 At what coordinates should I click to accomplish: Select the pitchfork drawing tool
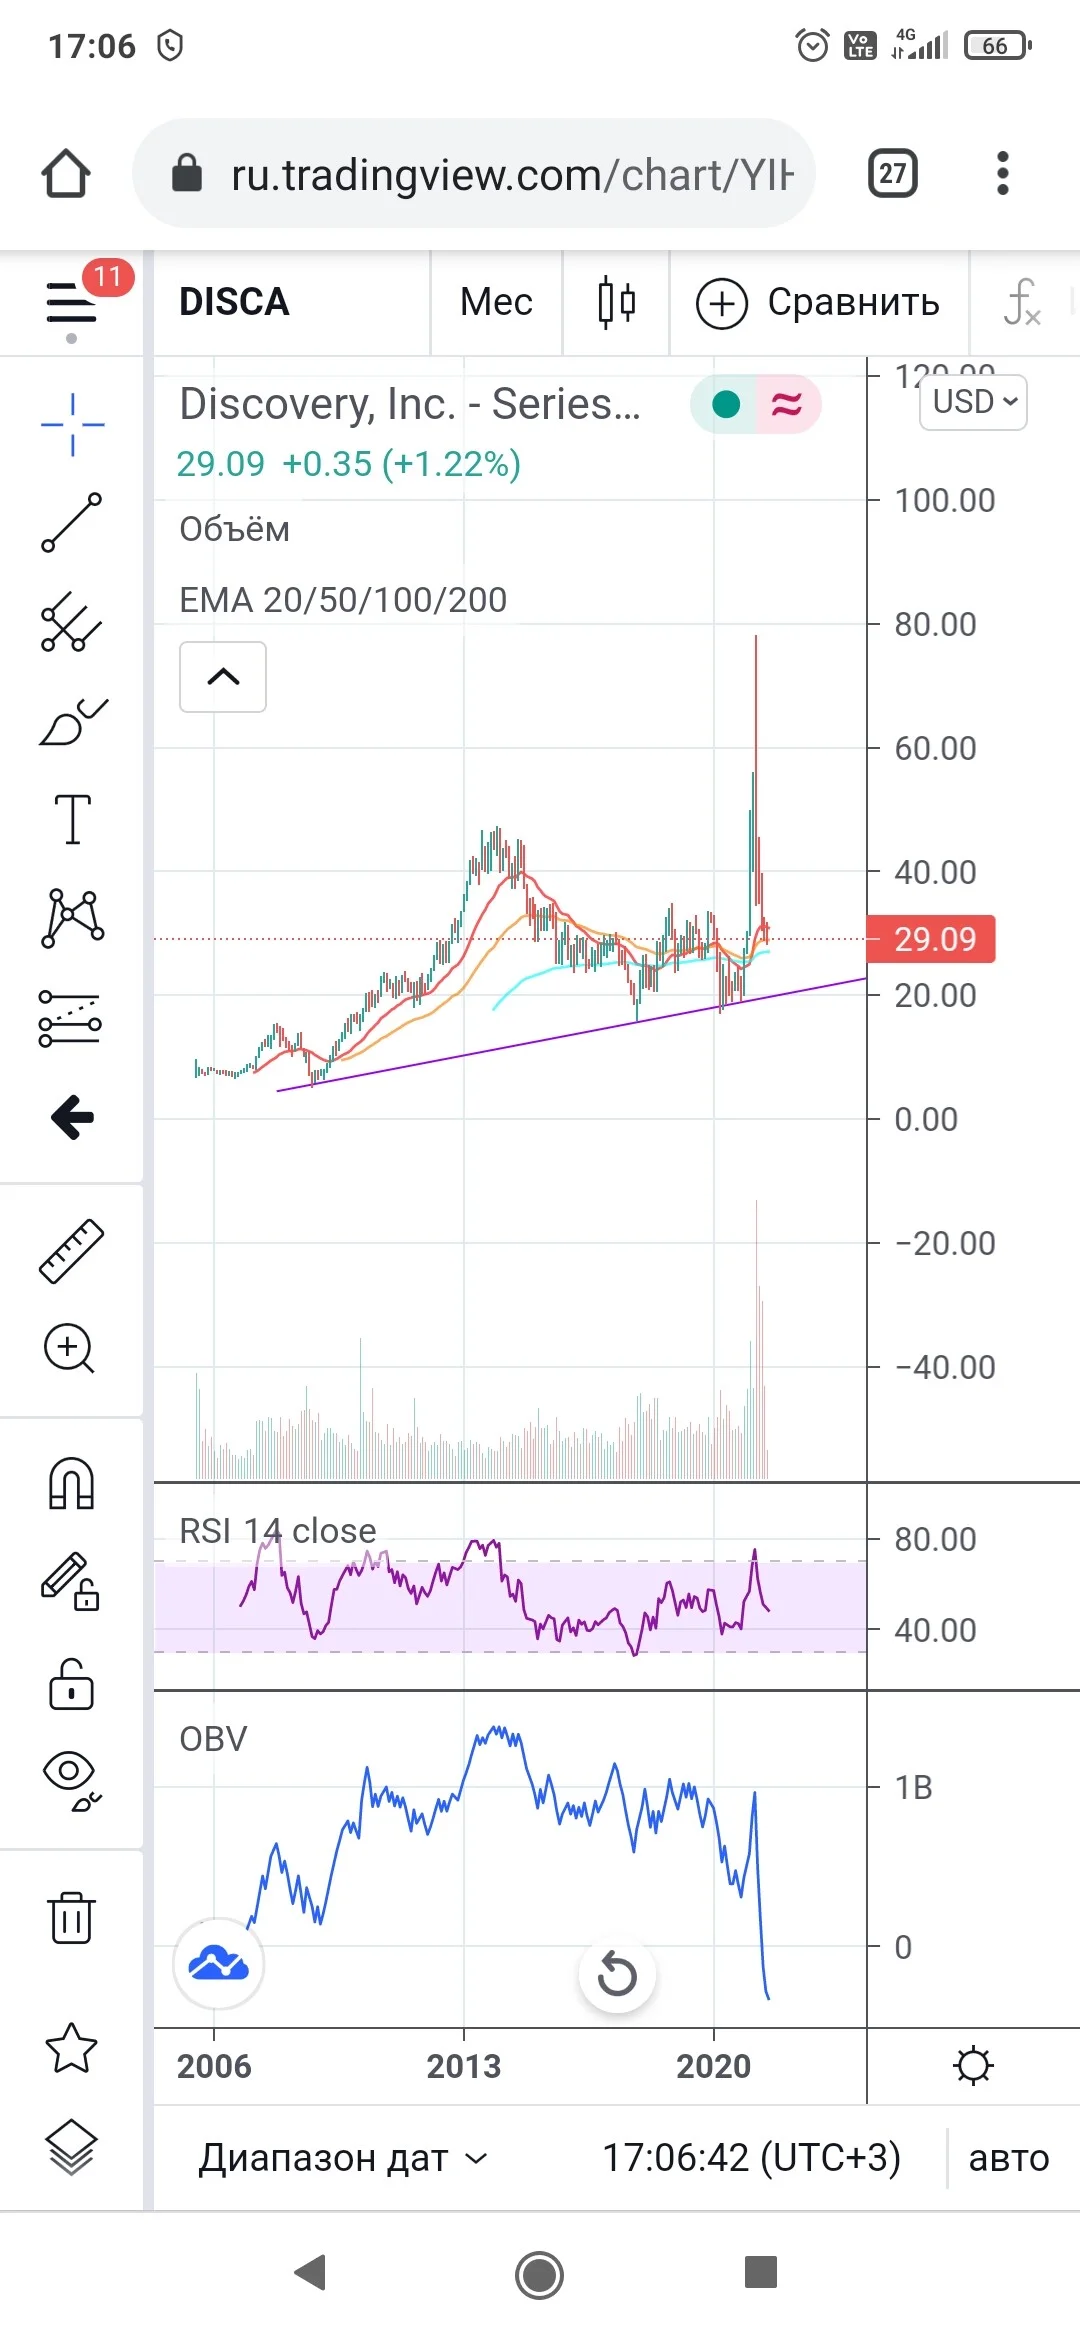click(x=72, y=622)
